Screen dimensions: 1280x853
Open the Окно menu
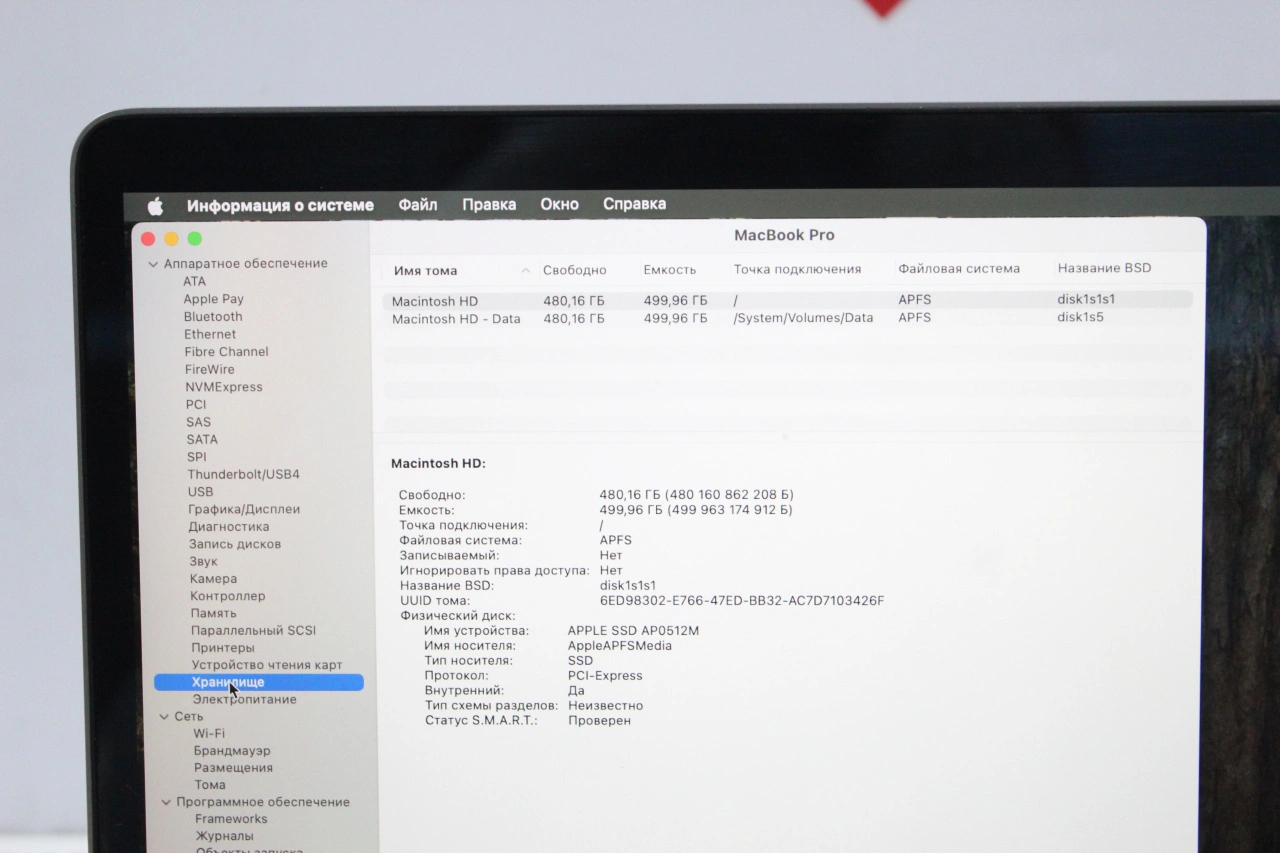click(560, 204)
